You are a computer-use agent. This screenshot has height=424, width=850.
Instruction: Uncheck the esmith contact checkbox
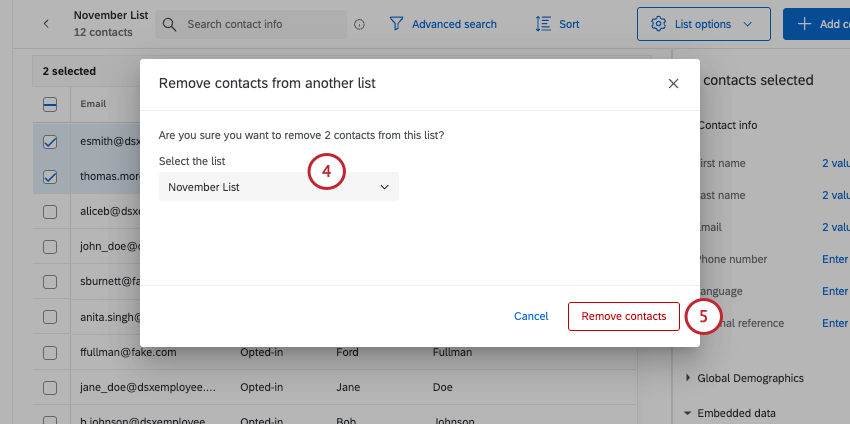(x=50, y=142)
